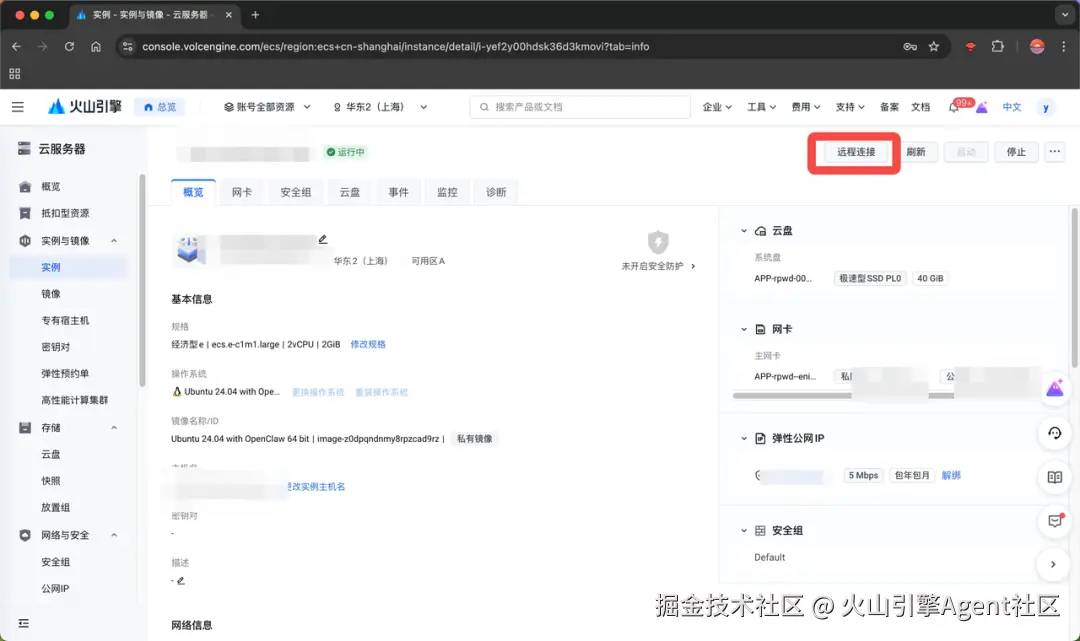This screenshot has width=1080, height=641.
Task: Open the hamburger navigation menu
Action: point(18,107)
